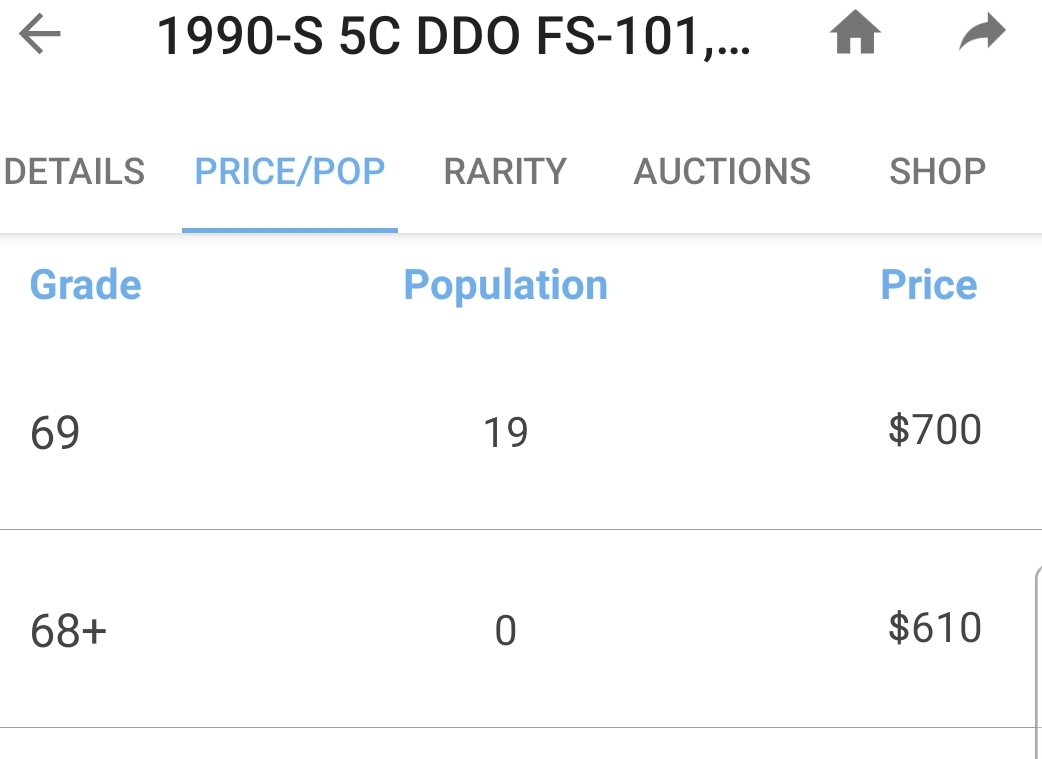Click the scrollbar handle at right edge
This screenshot has height=759, width=1042.
(x=1038, y=661)
